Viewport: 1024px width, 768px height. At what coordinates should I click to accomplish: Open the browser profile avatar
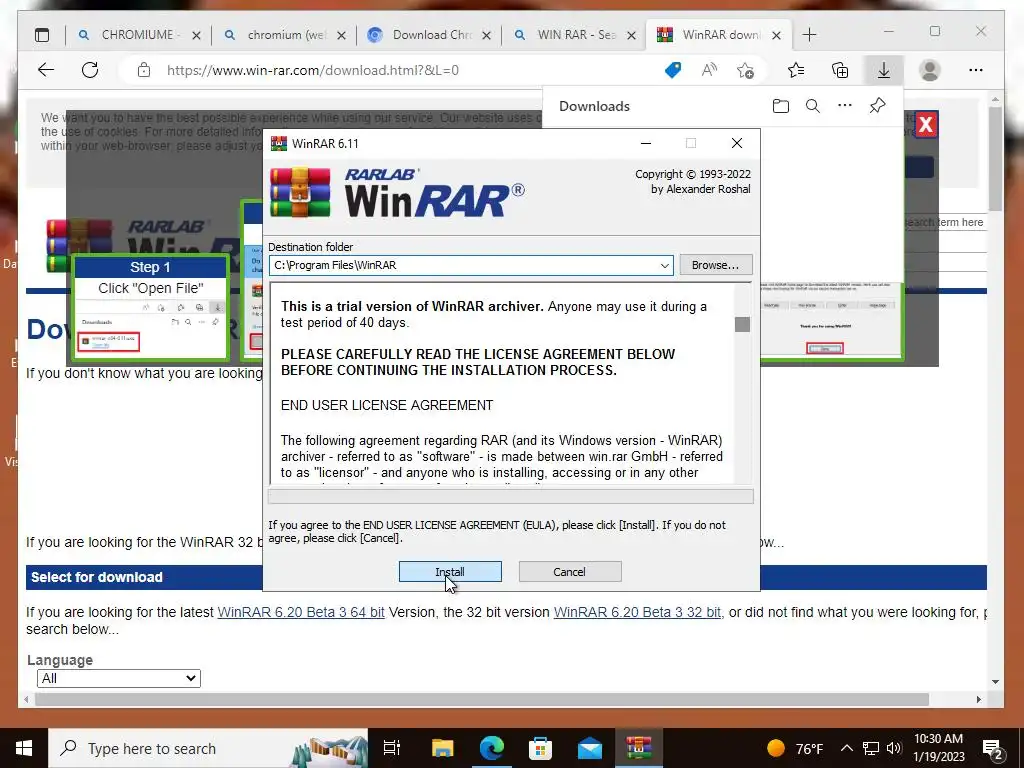point(929,70)
